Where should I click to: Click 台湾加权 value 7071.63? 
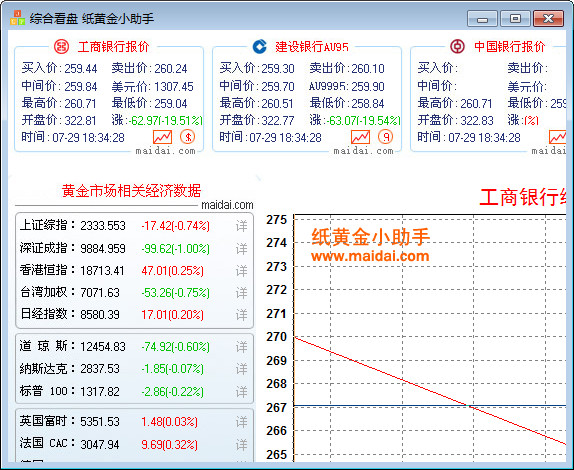100,293
